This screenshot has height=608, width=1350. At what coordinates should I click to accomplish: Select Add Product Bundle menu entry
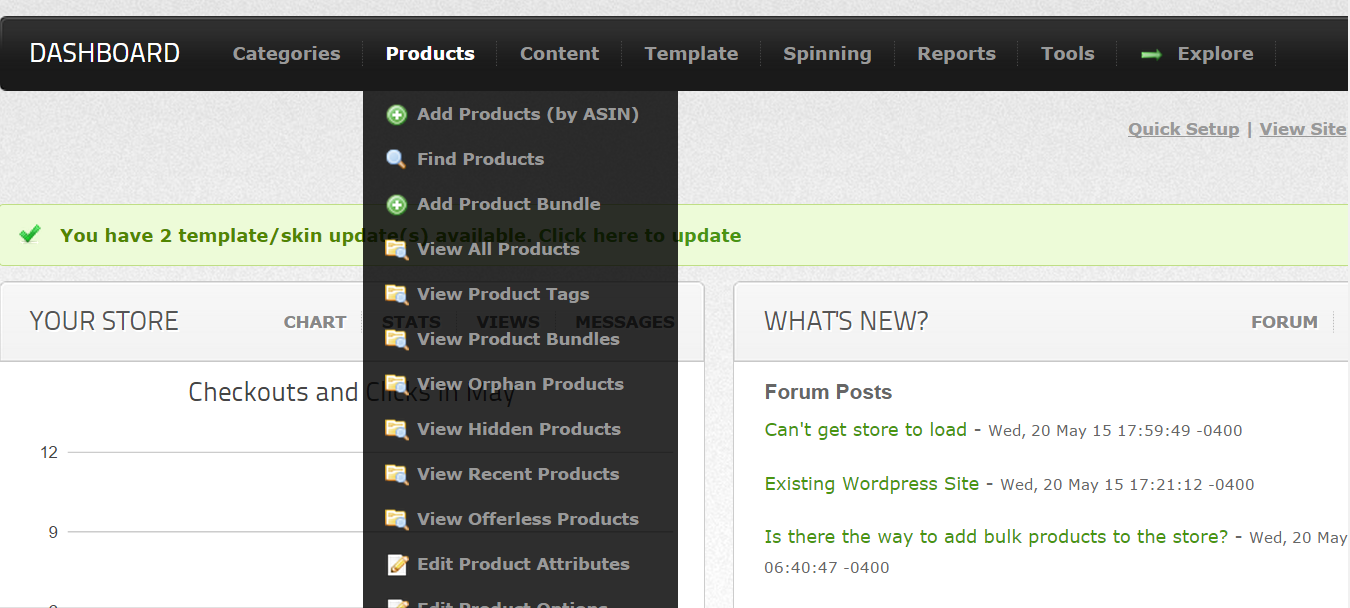coord(509,204)
